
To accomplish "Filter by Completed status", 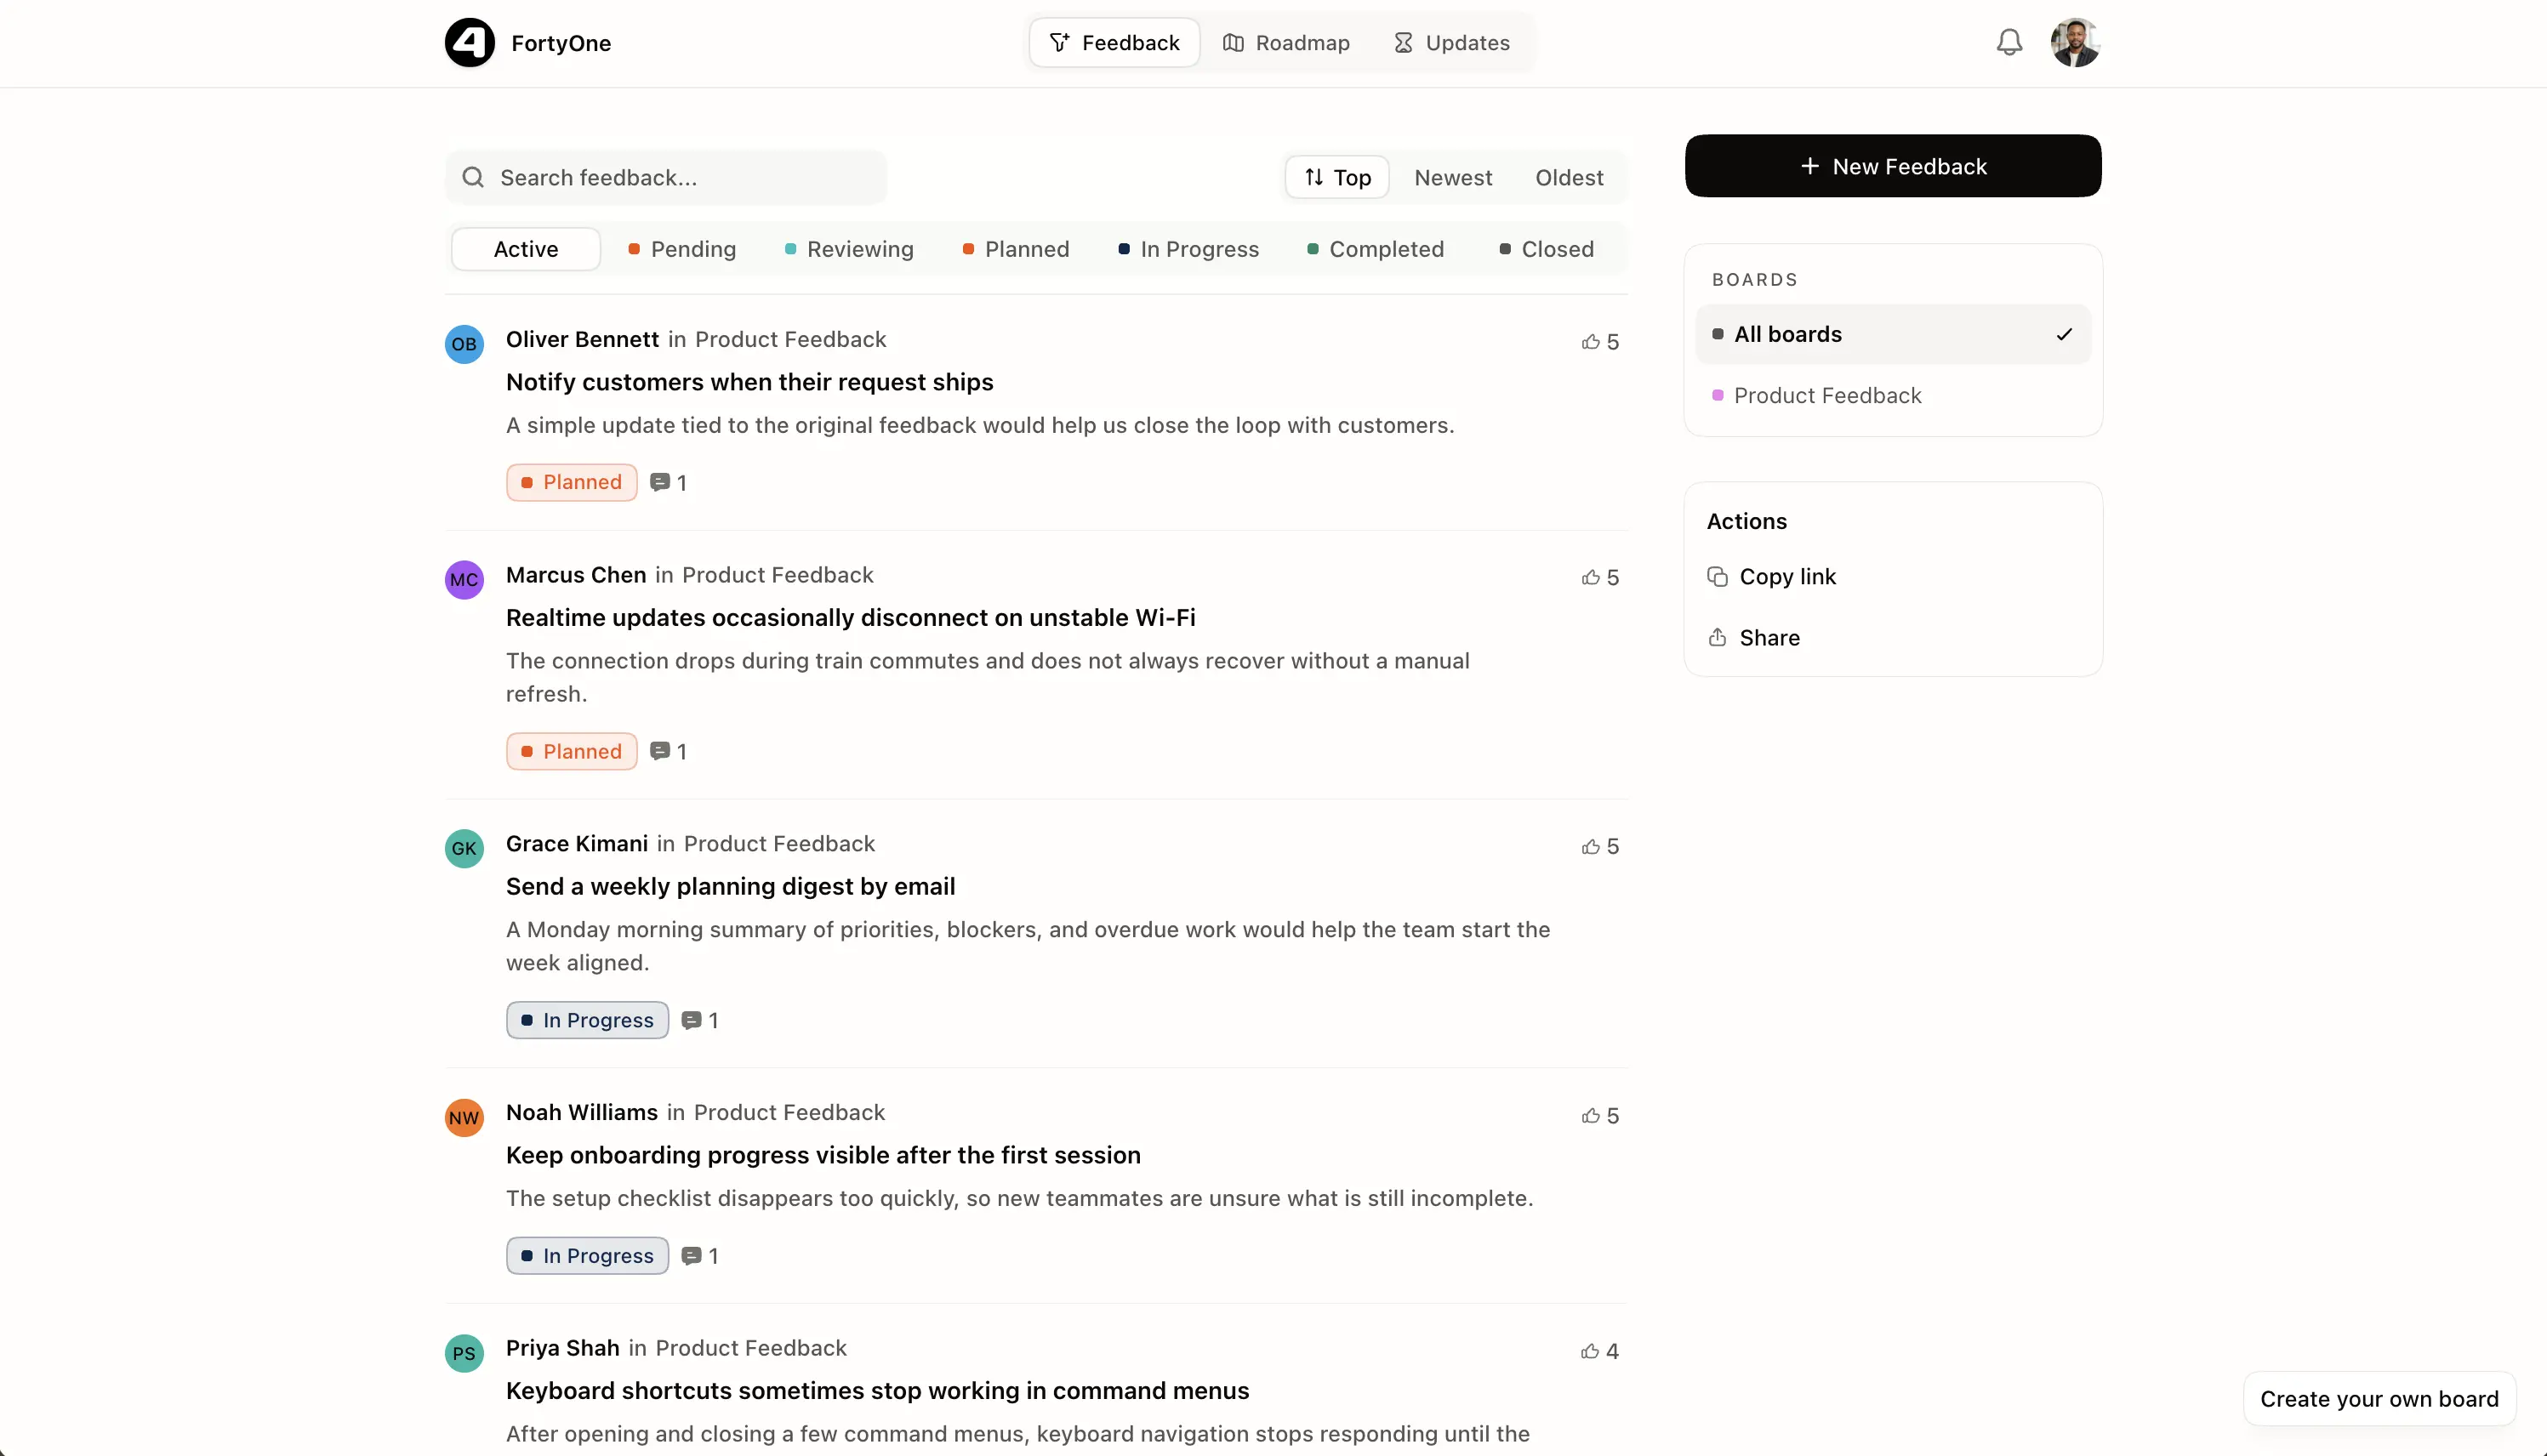I will [1375, 249].
